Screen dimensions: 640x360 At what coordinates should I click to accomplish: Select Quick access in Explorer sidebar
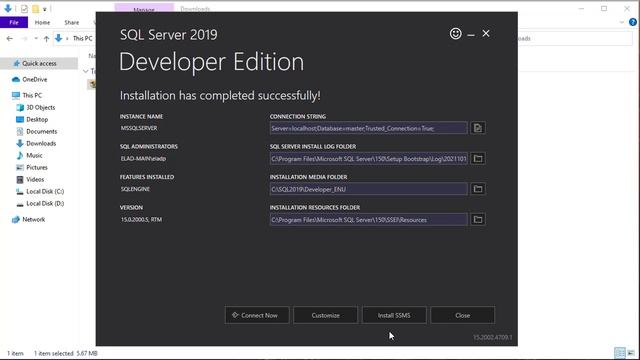(x=39, y=63)
